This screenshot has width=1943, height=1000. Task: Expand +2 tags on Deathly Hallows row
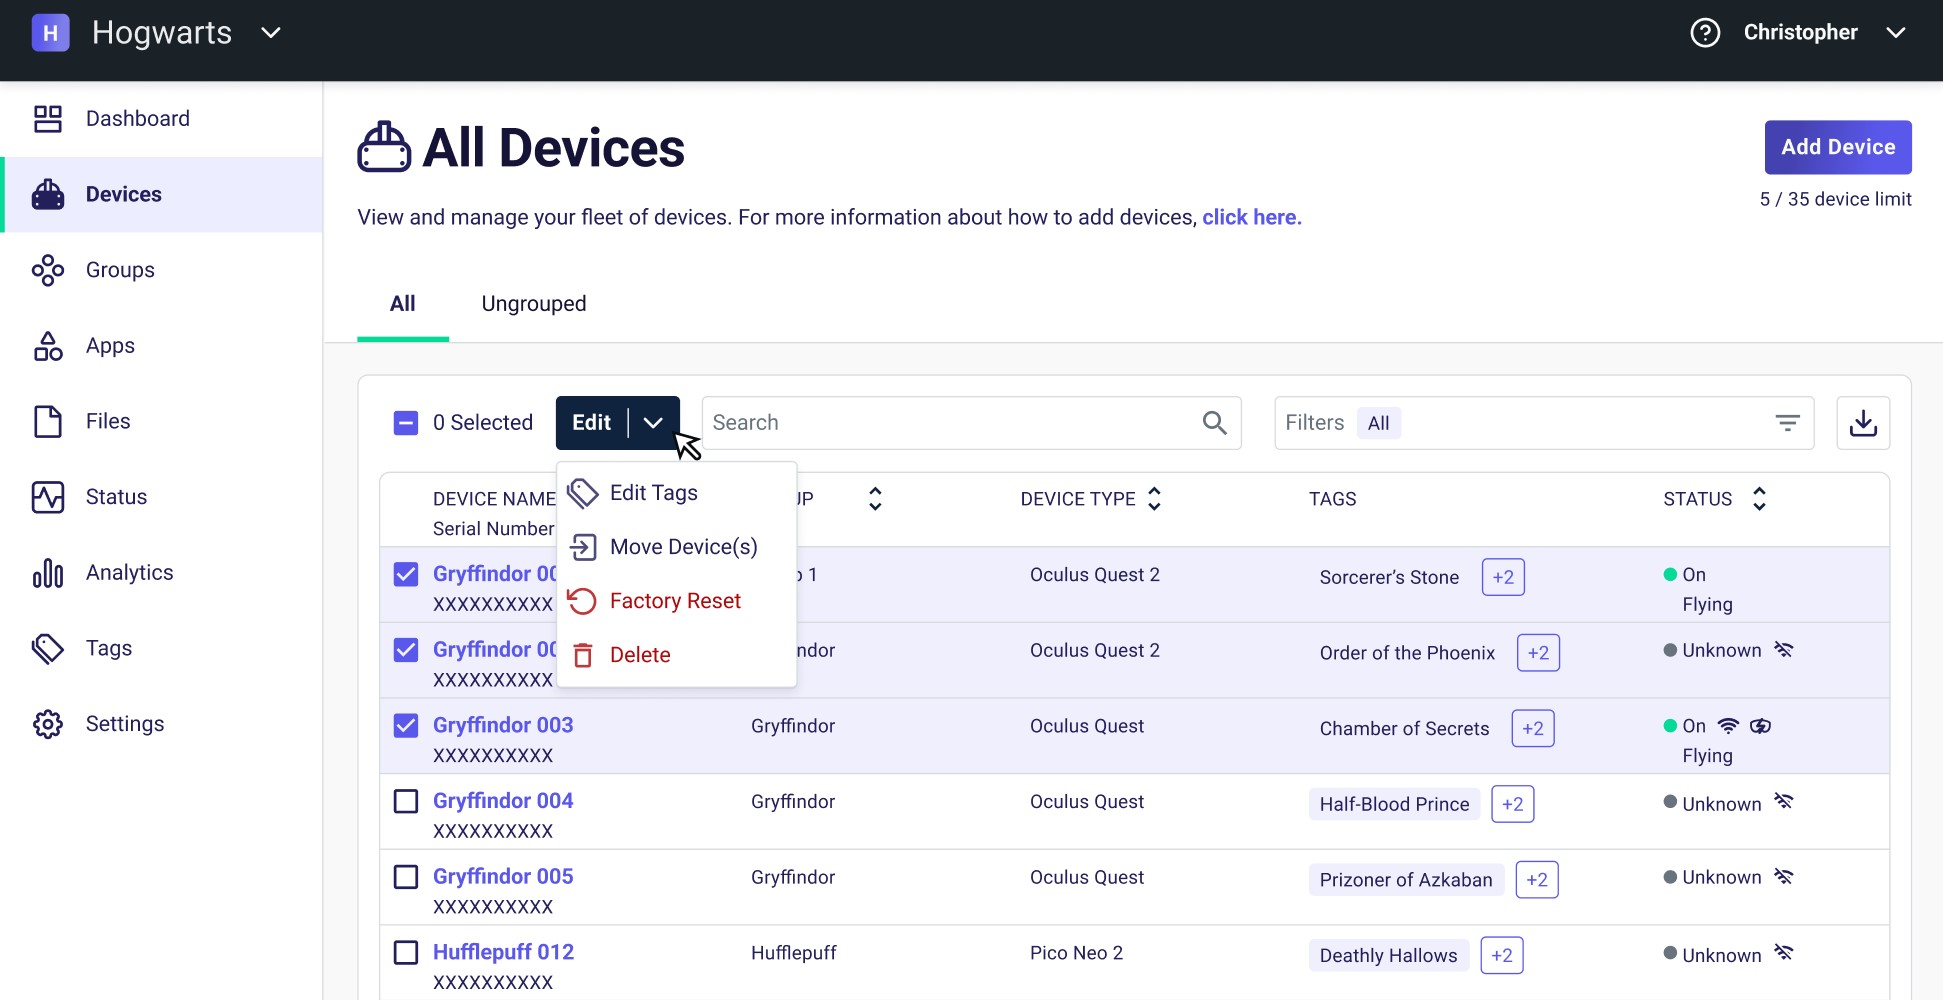pyautogui.click(x=1502, y=955)
